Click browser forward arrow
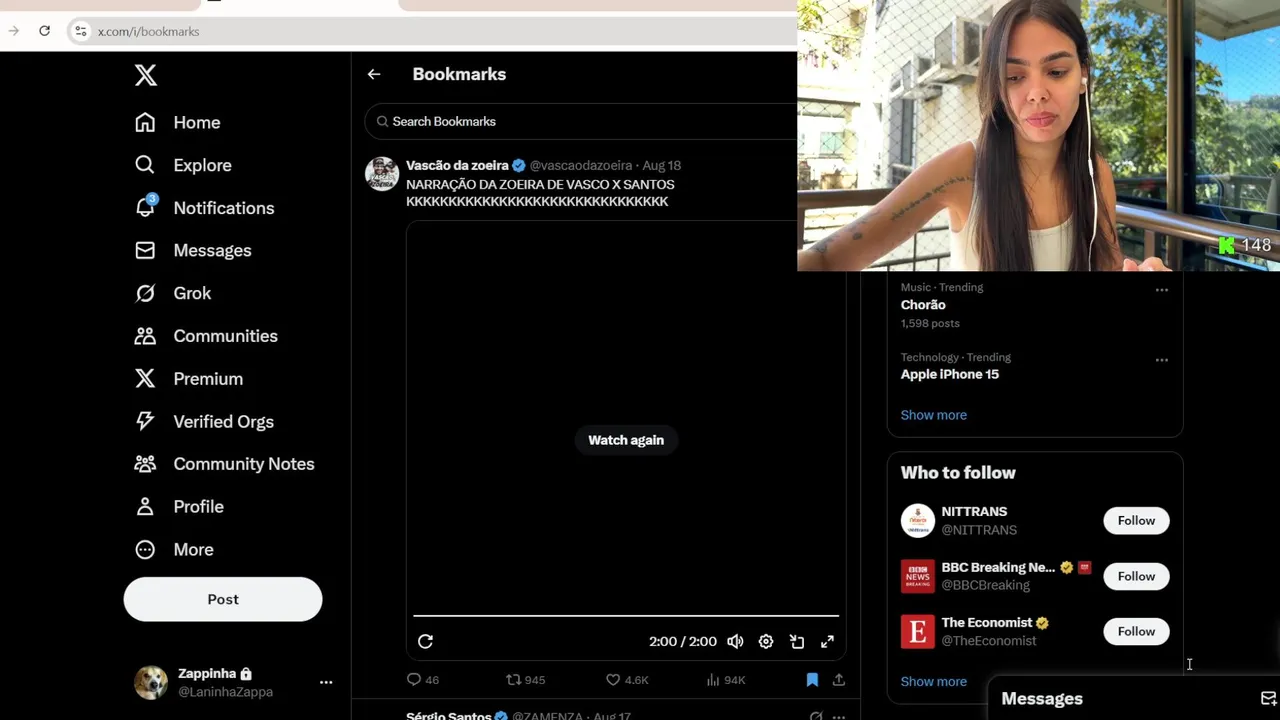 tap(13, 31)
